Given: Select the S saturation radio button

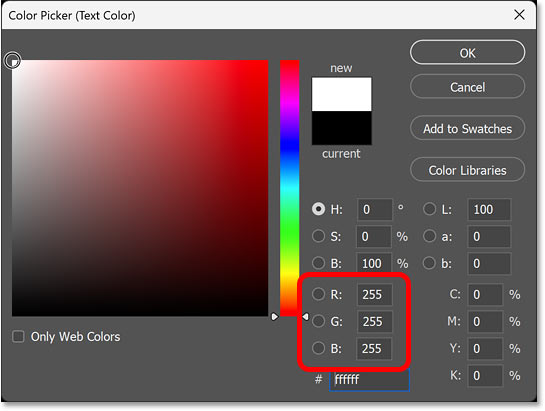Looking at the screenshot, I should click(318, 236).
